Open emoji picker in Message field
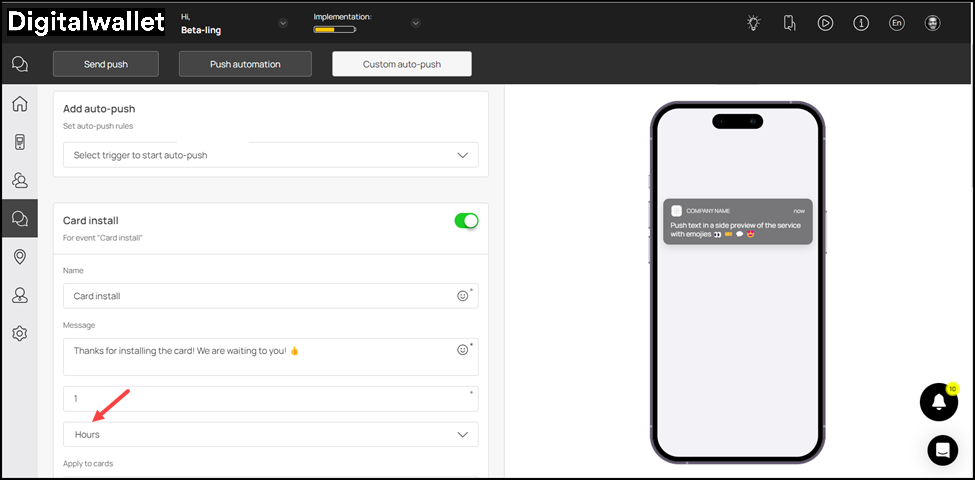Image resolution: width=975 pixels, height=480 pixels. (x=462, y=350)
